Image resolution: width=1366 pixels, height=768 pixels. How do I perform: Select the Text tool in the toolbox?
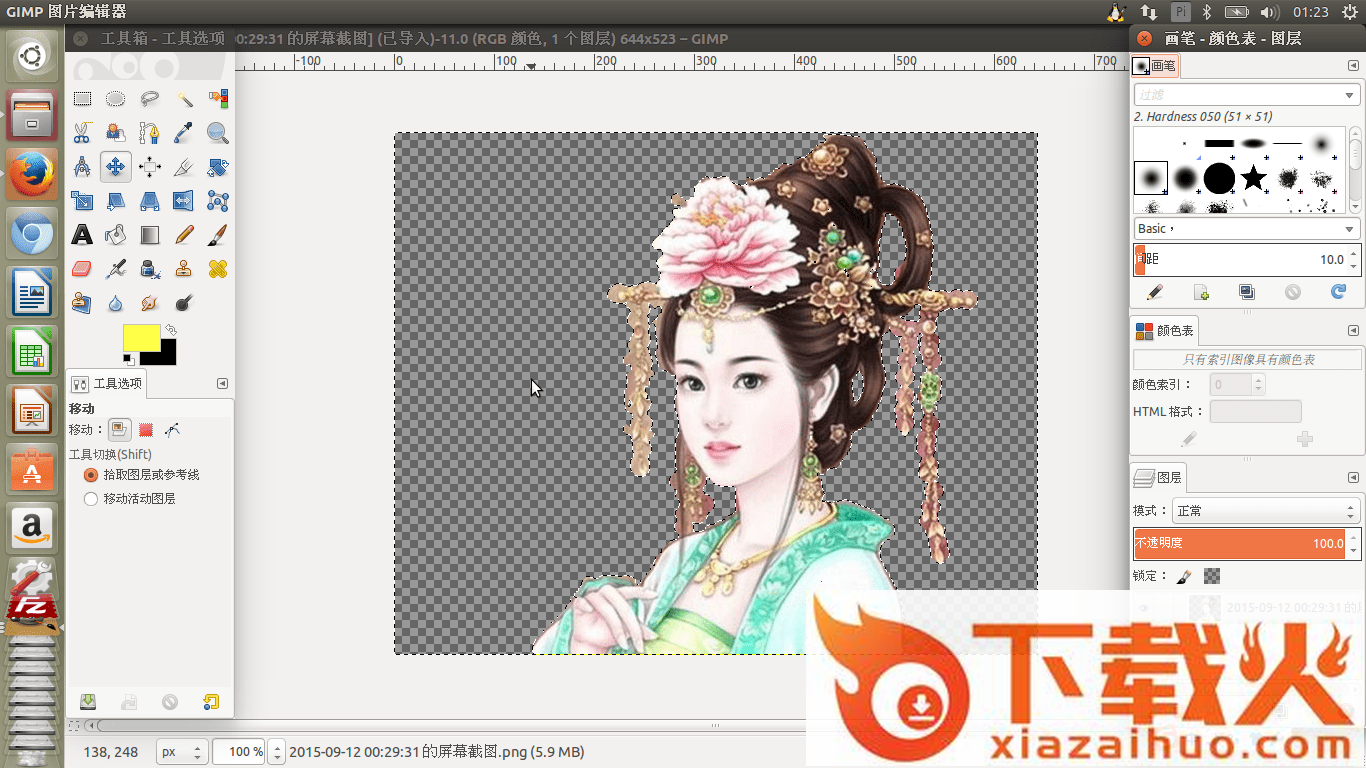click(x=82, y=235)
